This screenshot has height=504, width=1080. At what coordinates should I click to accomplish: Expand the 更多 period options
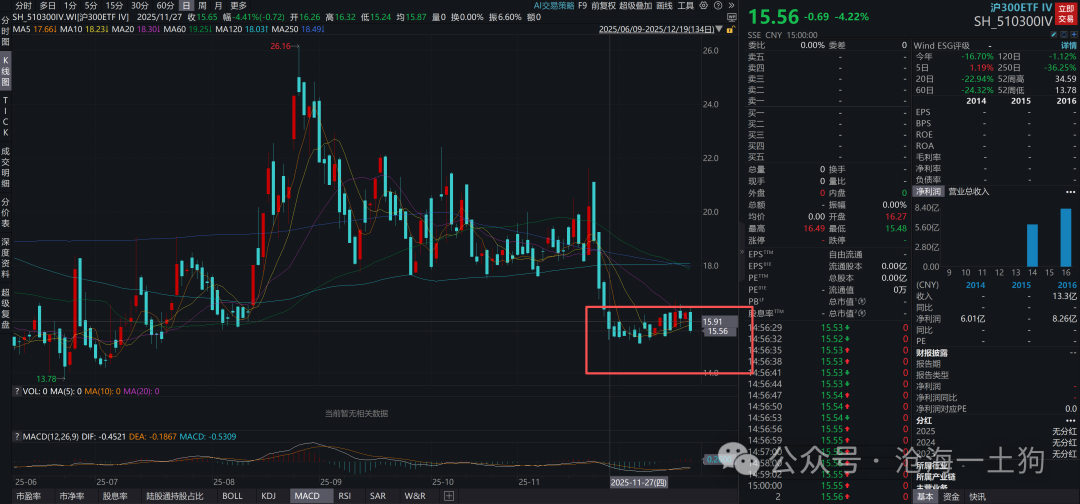click(238, 5)
